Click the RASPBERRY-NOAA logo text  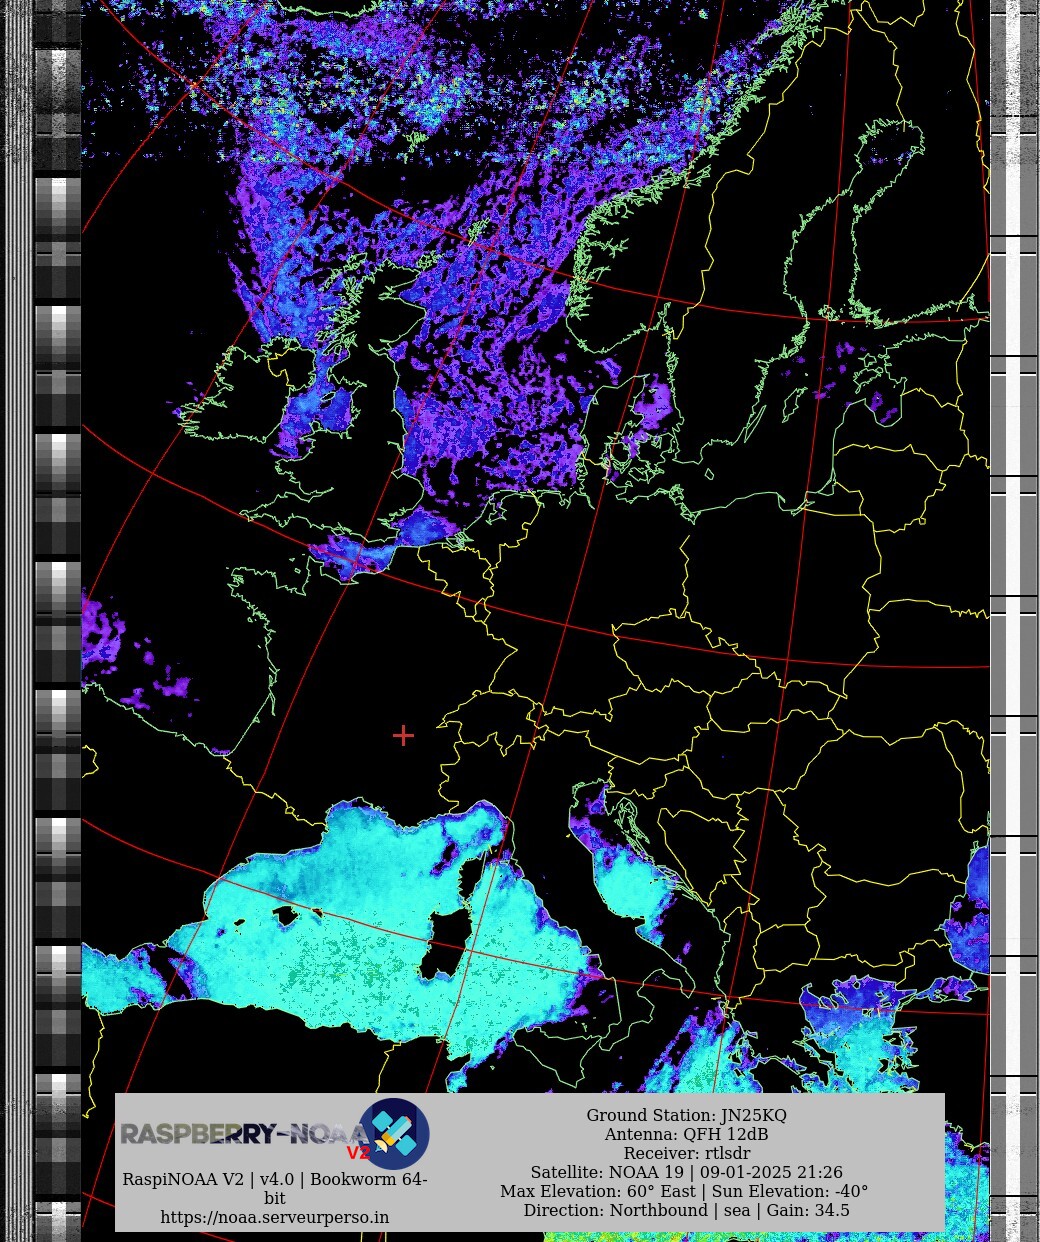click(238, 1134)
